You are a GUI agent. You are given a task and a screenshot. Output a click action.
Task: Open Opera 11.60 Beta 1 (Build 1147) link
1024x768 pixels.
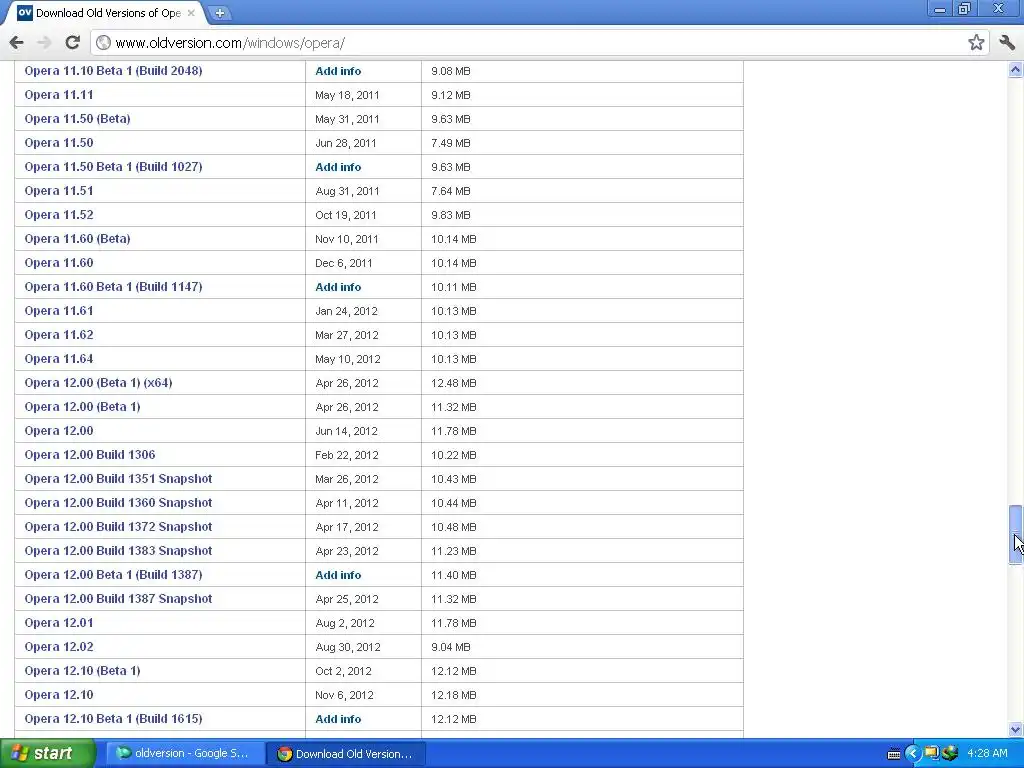coord(113,287)
